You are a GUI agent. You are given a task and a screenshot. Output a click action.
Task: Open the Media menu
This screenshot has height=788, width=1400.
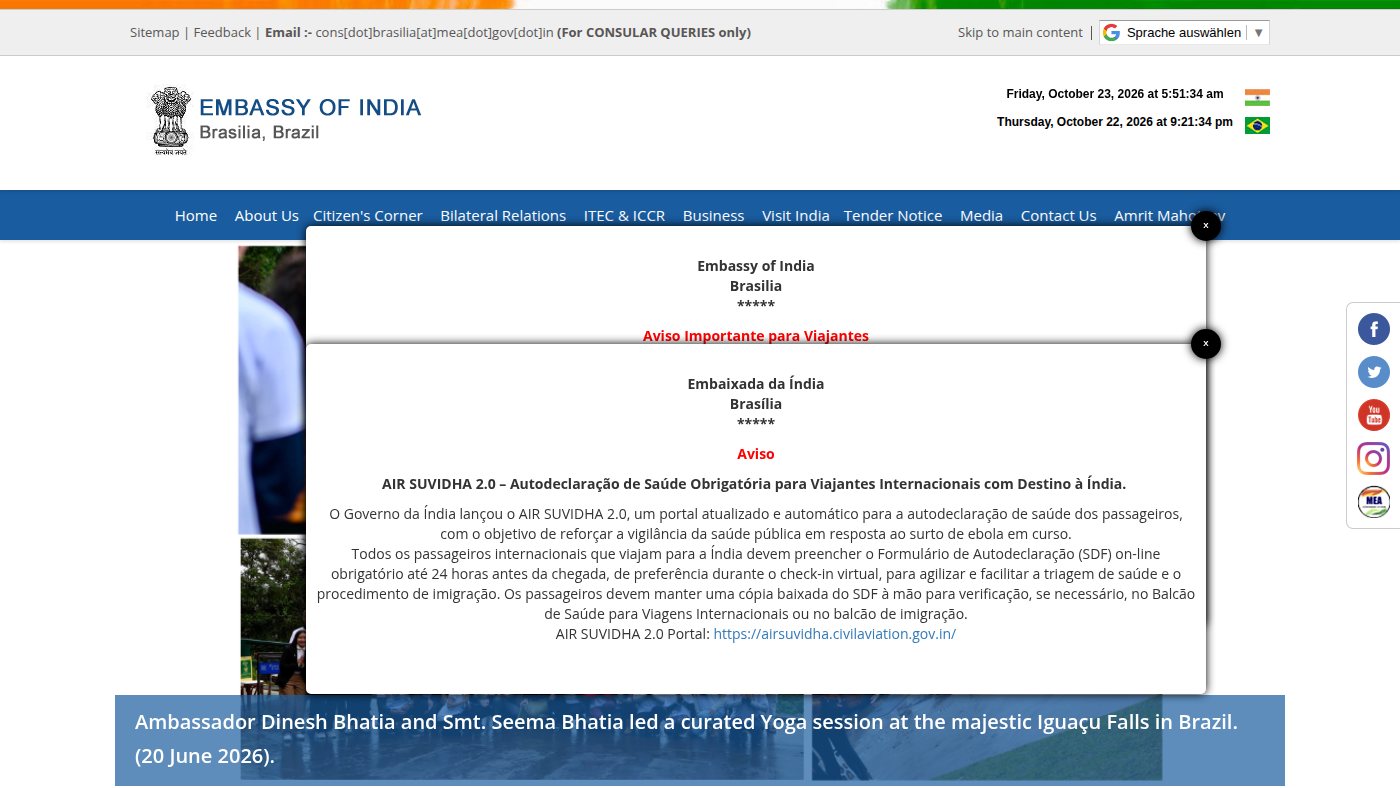(x=981, y=215)
